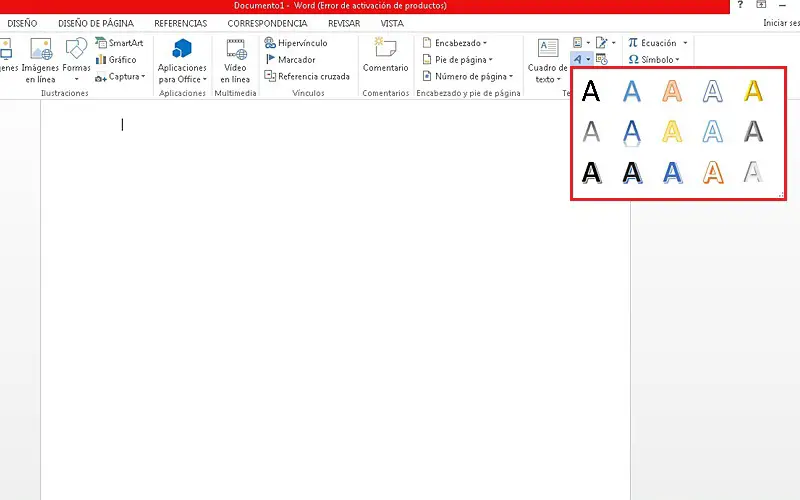Open the Cuadro de texto gallery

click(547, 61)
